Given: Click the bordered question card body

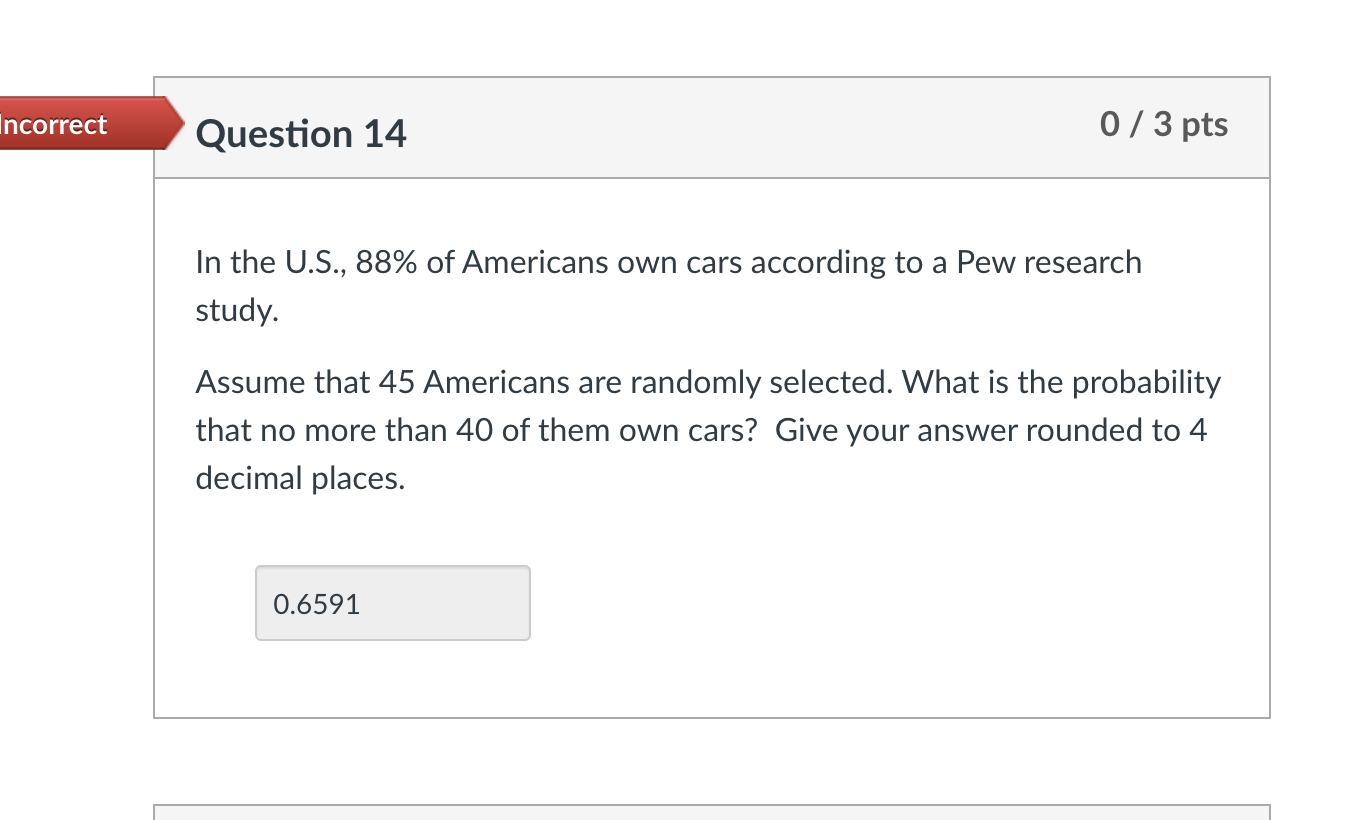Looking at the screenshot, I should 712,450.
